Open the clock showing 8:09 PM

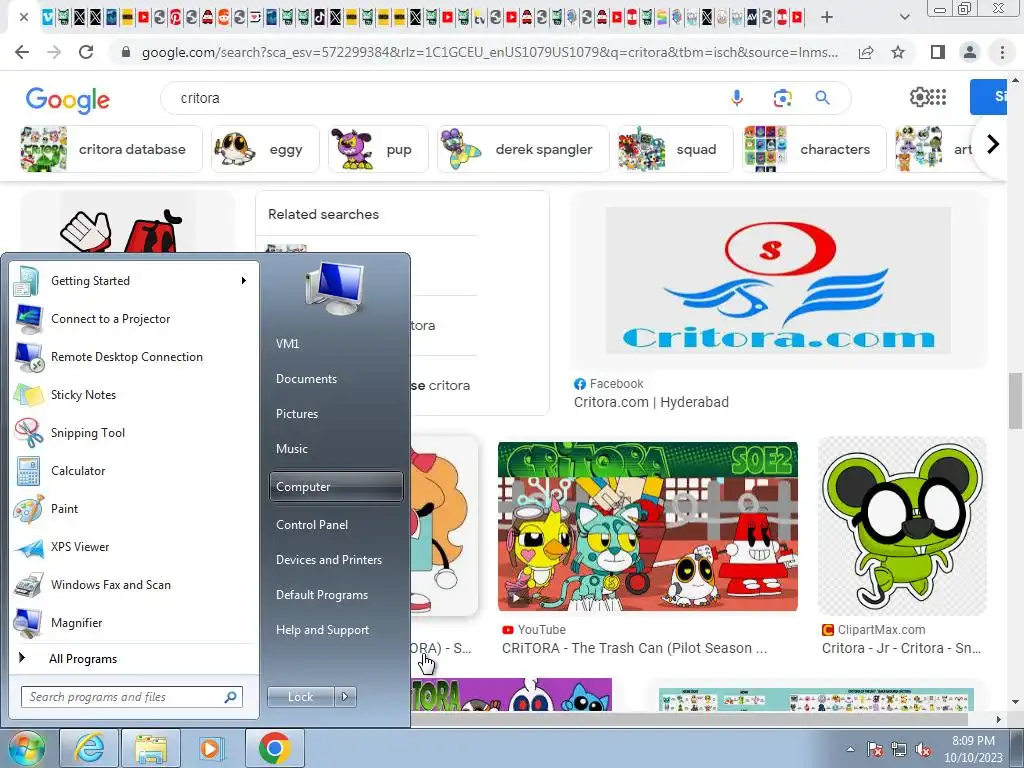pyautogui.click(x=973, y=749)
